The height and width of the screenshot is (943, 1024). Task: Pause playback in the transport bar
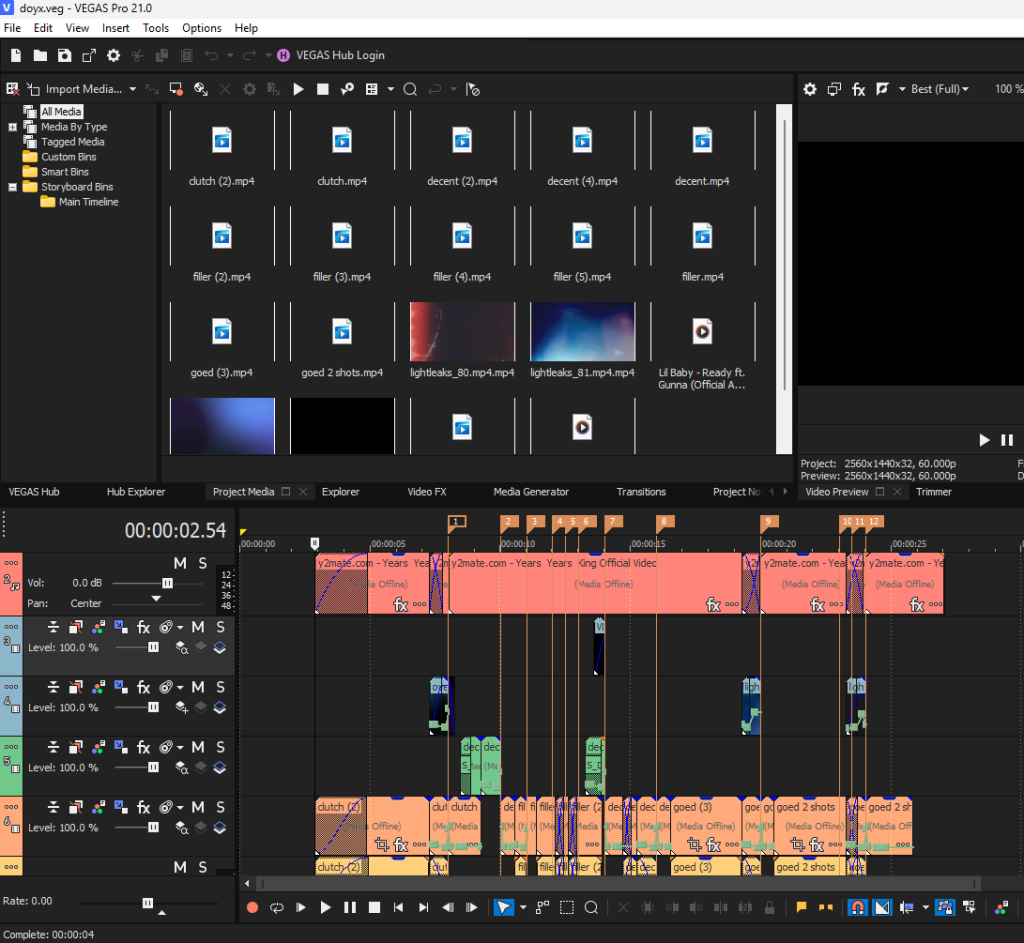click(x=350, y=907)
